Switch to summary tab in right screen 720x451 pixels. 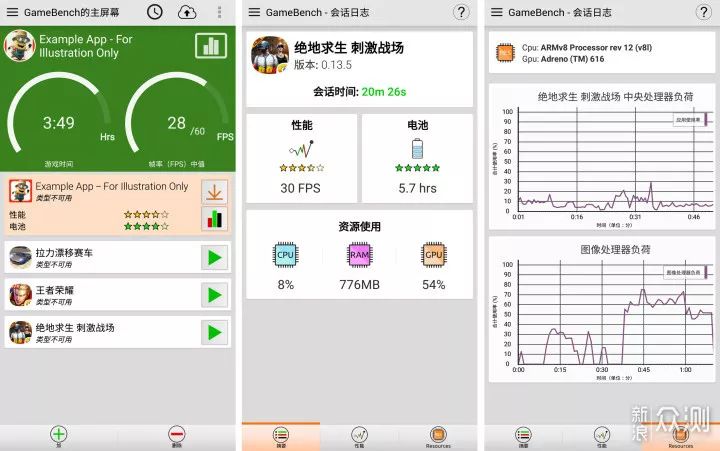point(523,436)
